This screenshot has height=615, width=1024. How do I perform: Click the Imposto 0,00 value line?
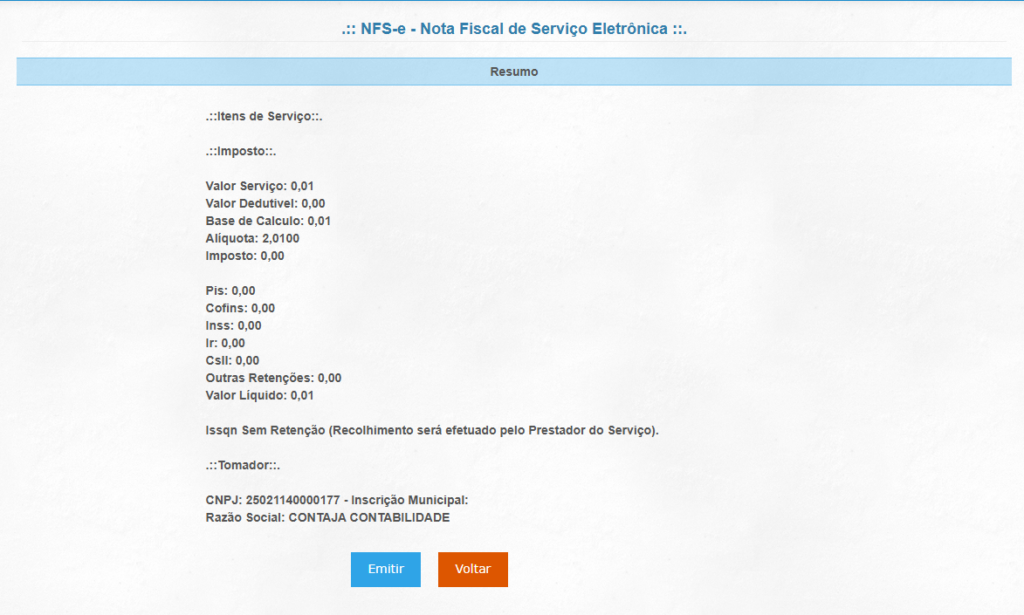tap(245, 256)
